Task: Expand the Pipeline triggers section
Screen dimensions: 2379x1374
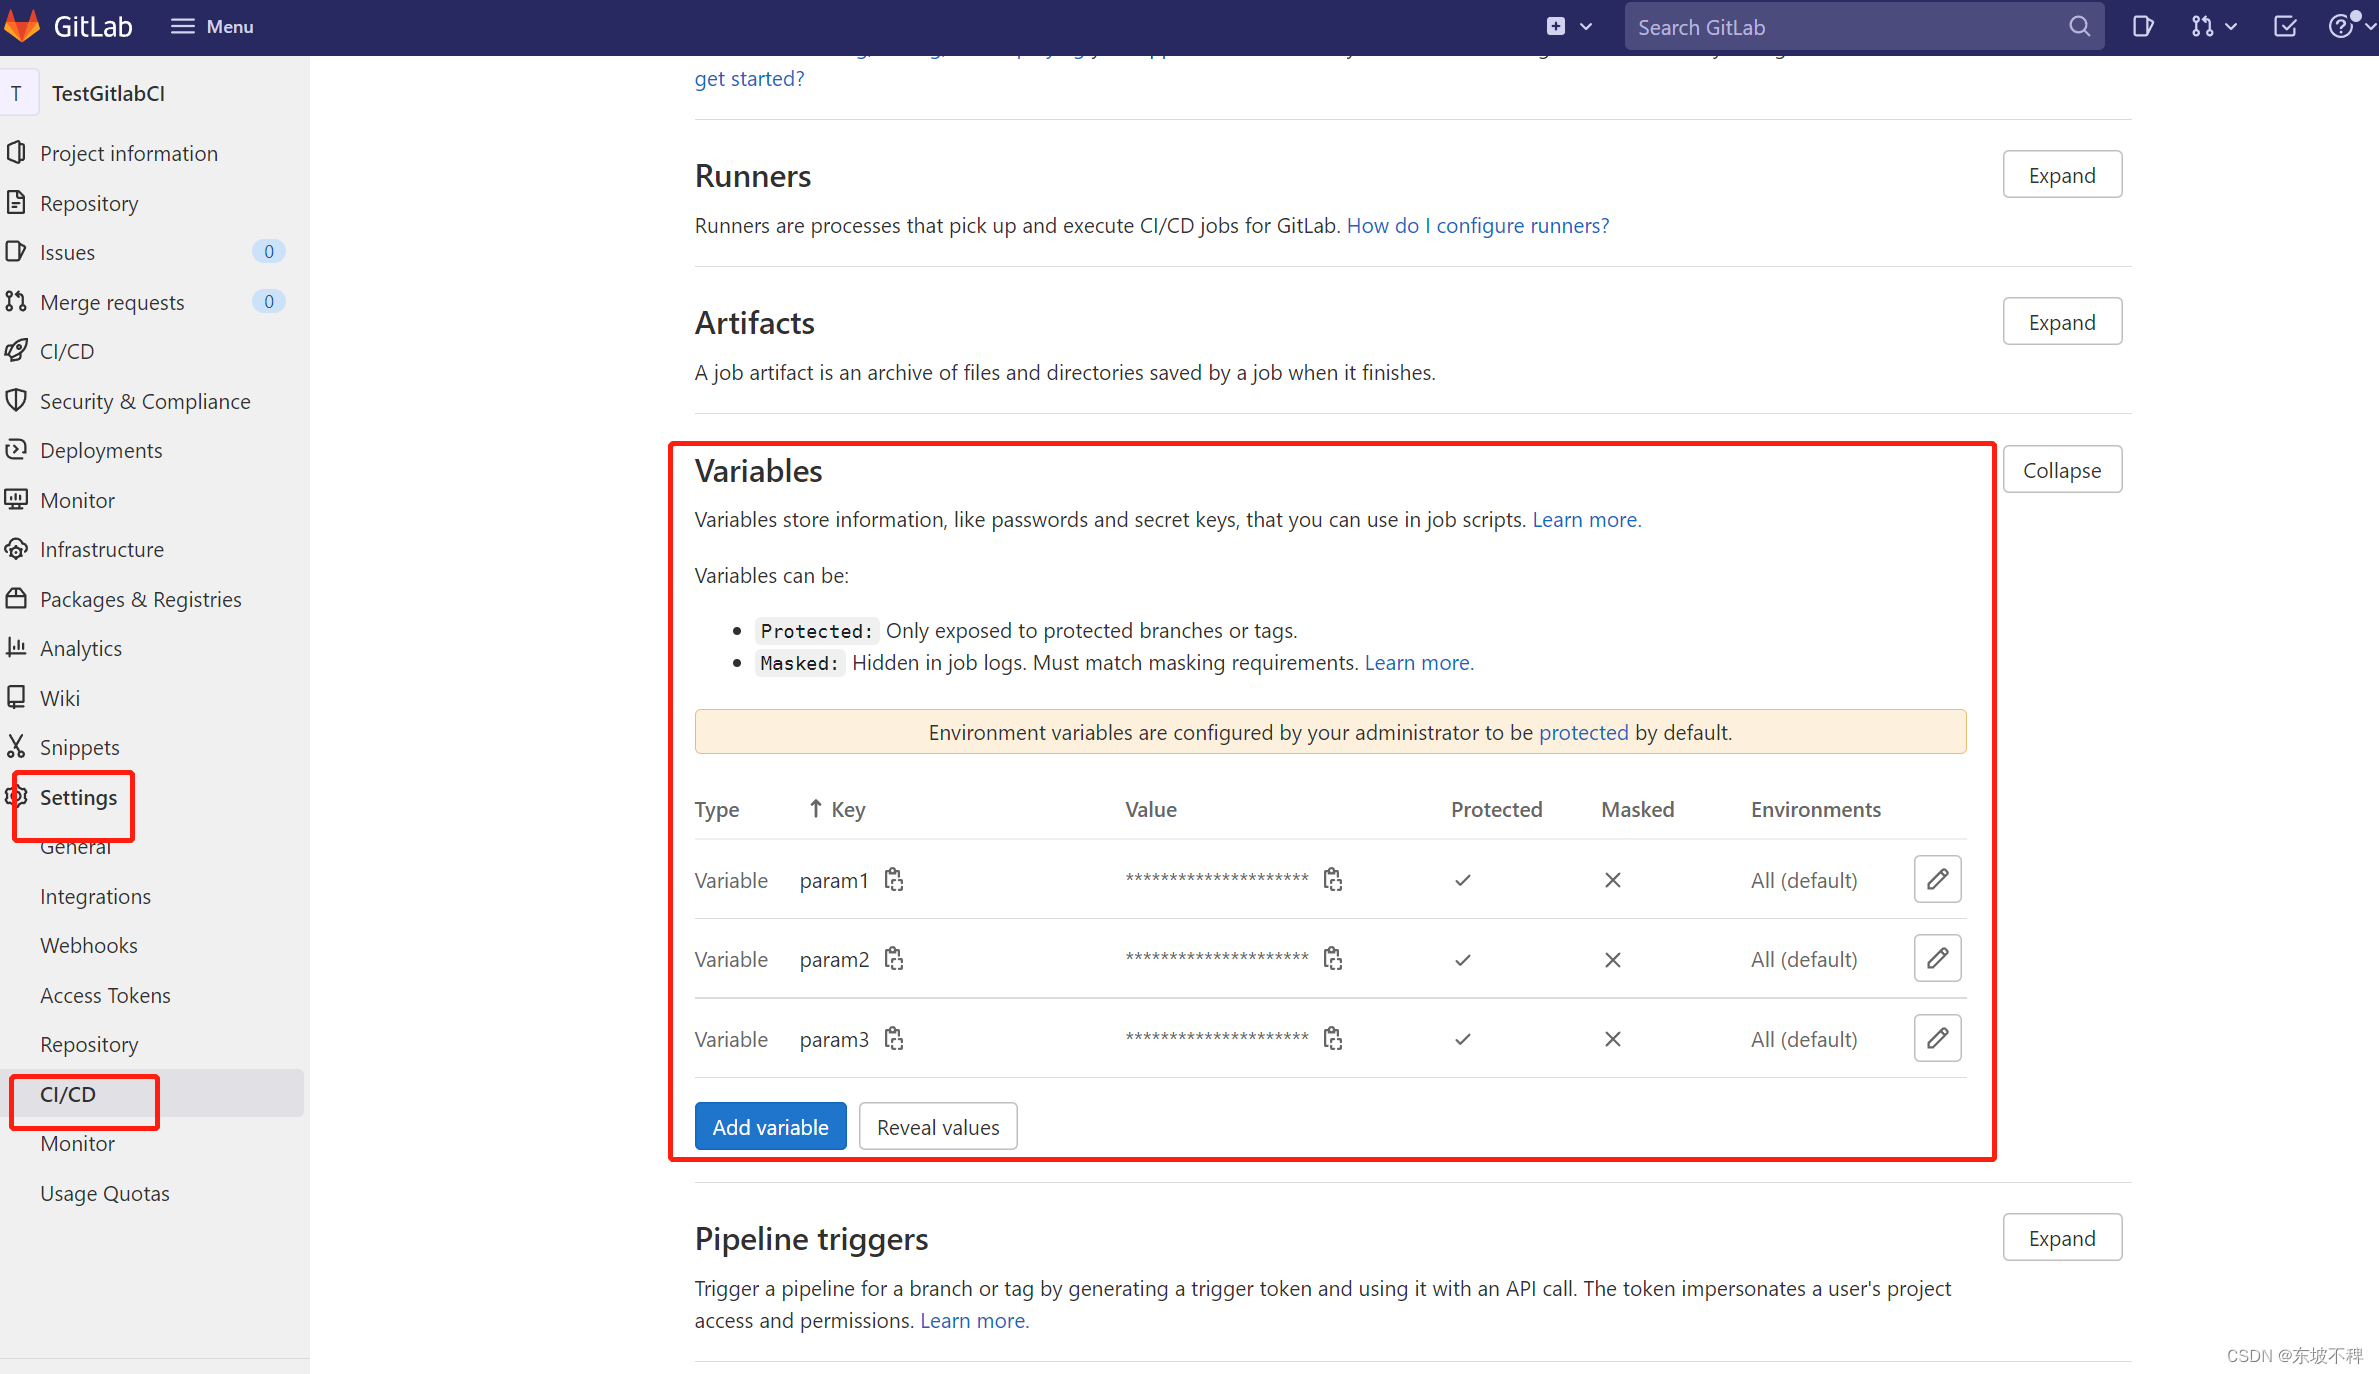Action: tap(2062, 1237)
